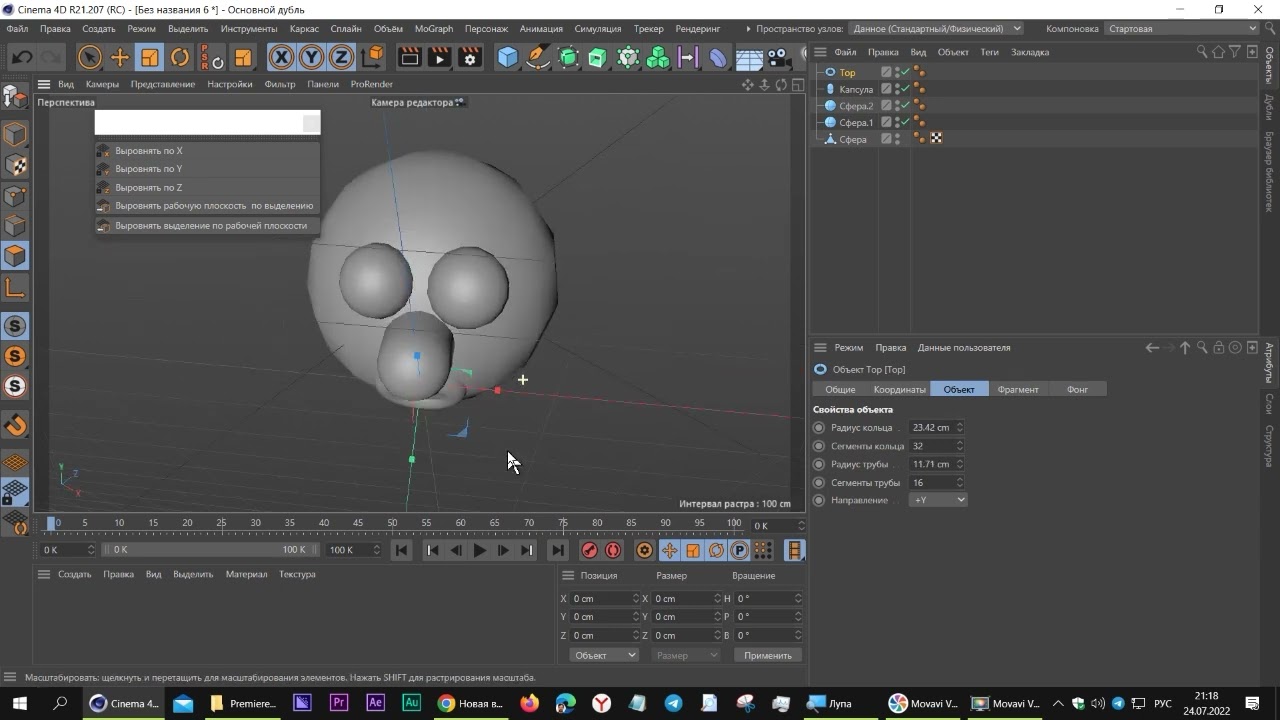Open the Общие attributes tab
Image resolution: width=1280 pixels, height=720 pixels.
(840, 389)
